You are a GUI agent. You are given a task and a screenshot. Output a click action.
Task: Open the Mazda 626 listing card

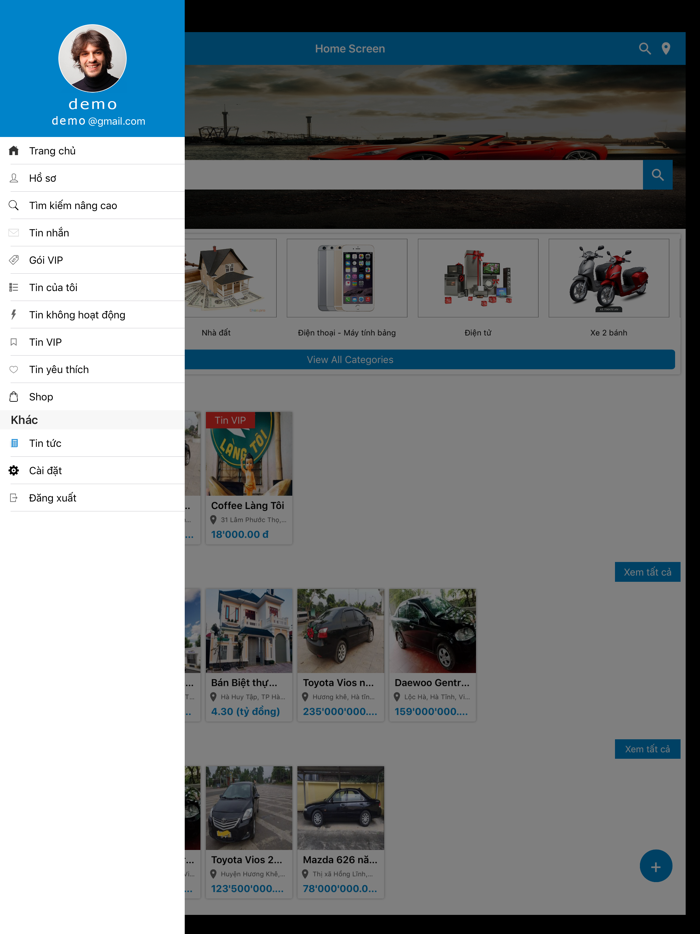pyautogui.click(x=341, y=832)
